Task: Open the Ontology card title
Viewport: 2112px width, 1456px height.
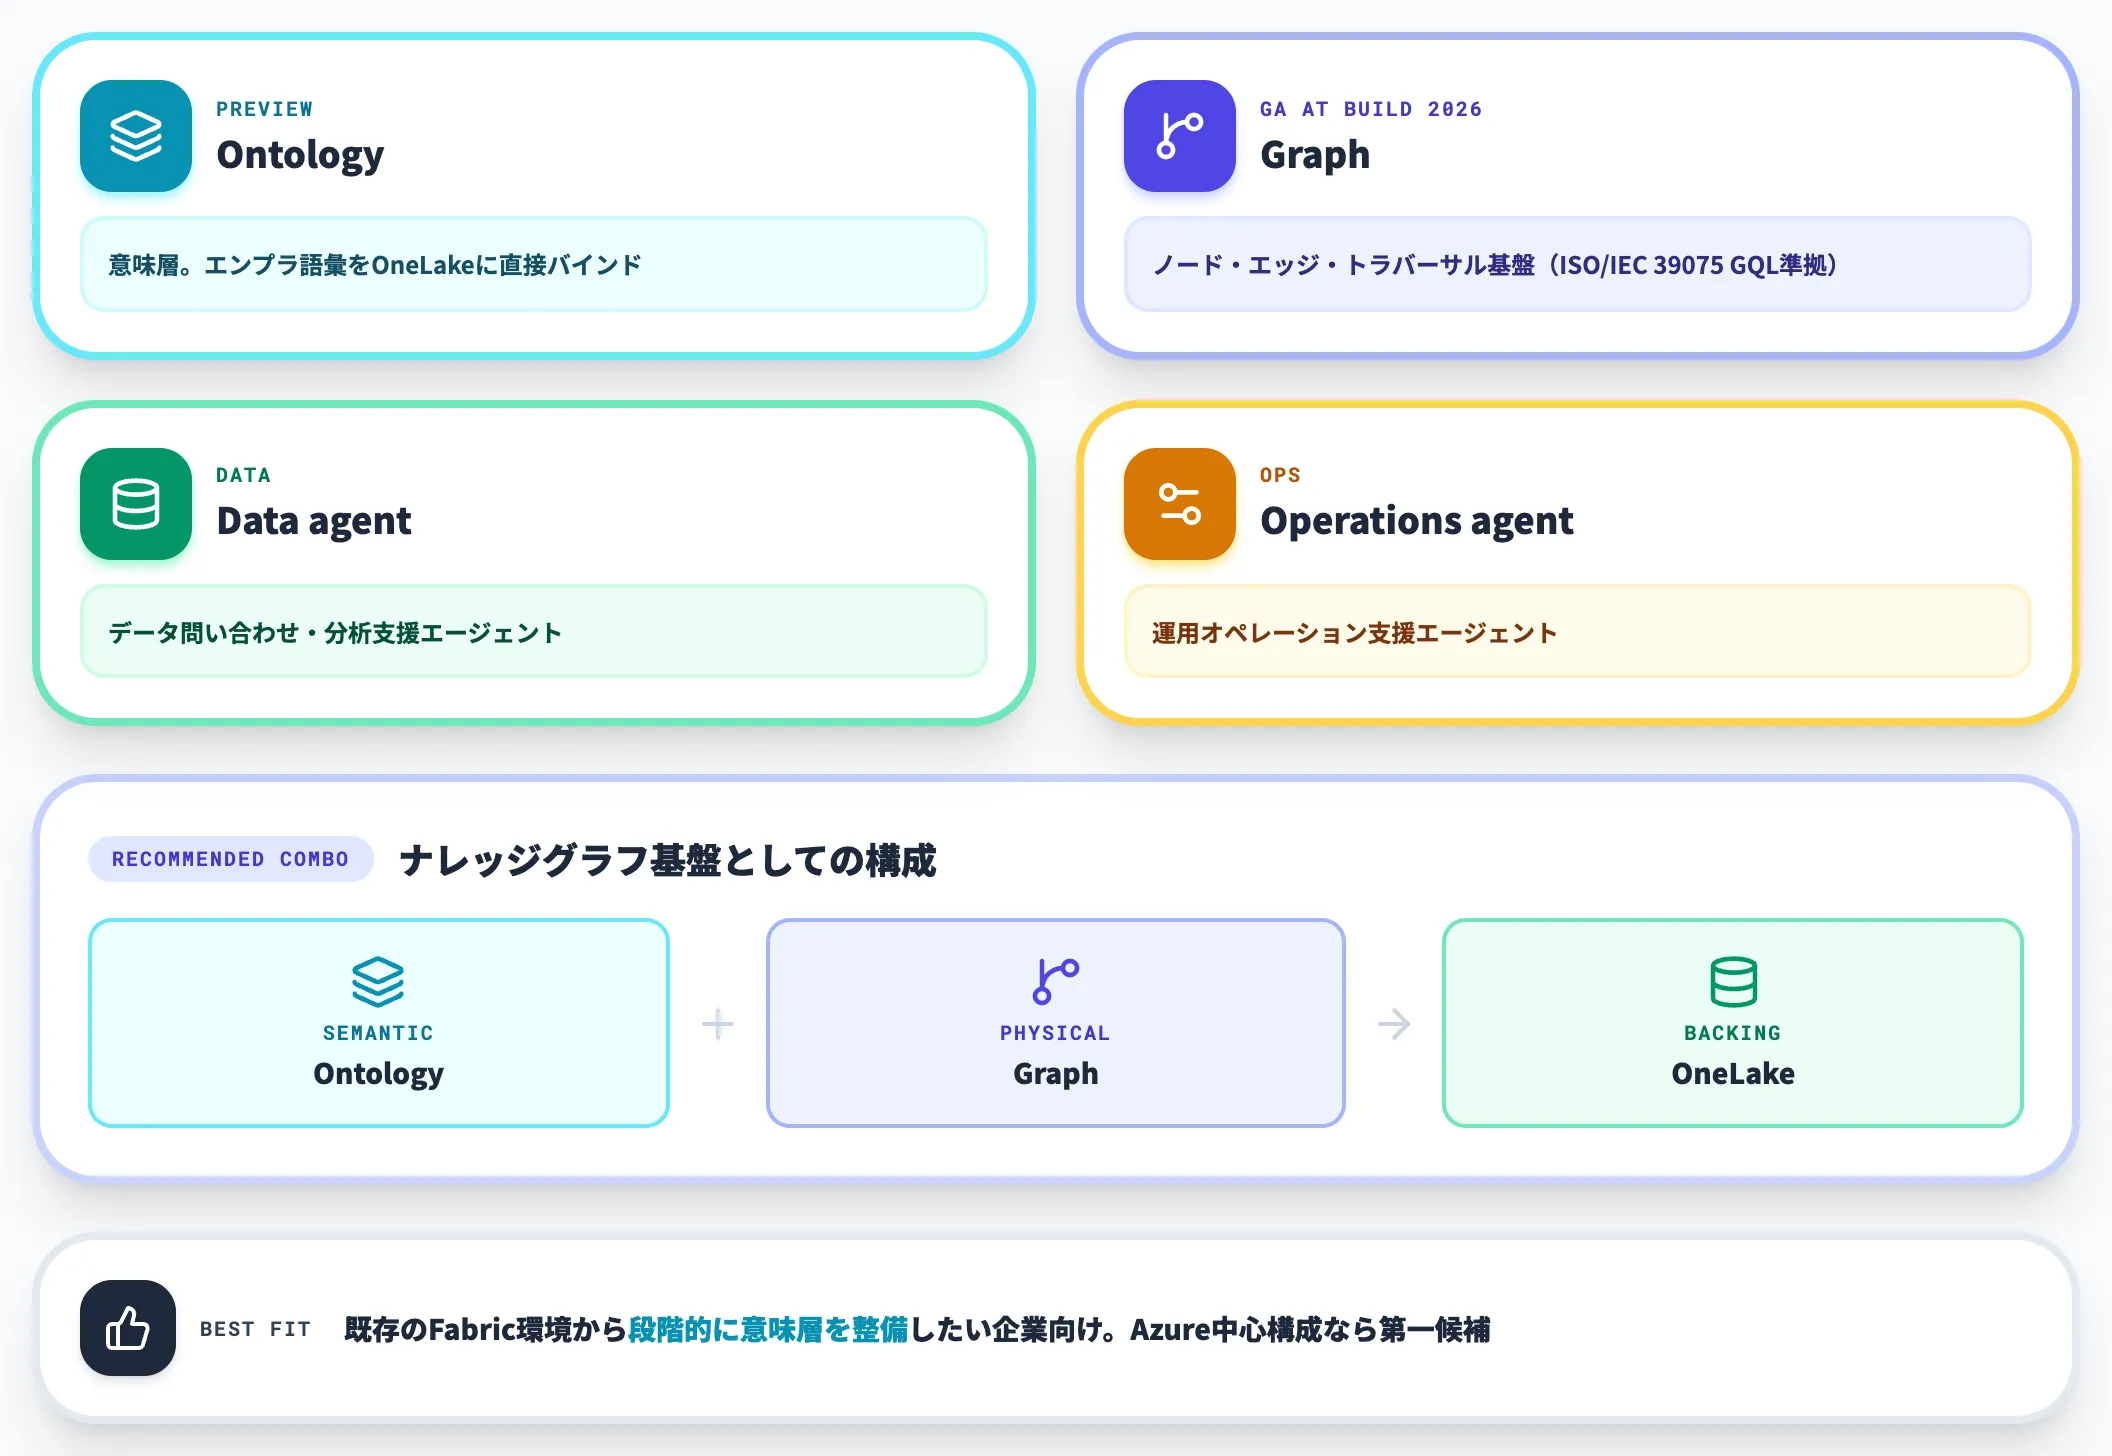Action: pos(300,155)
